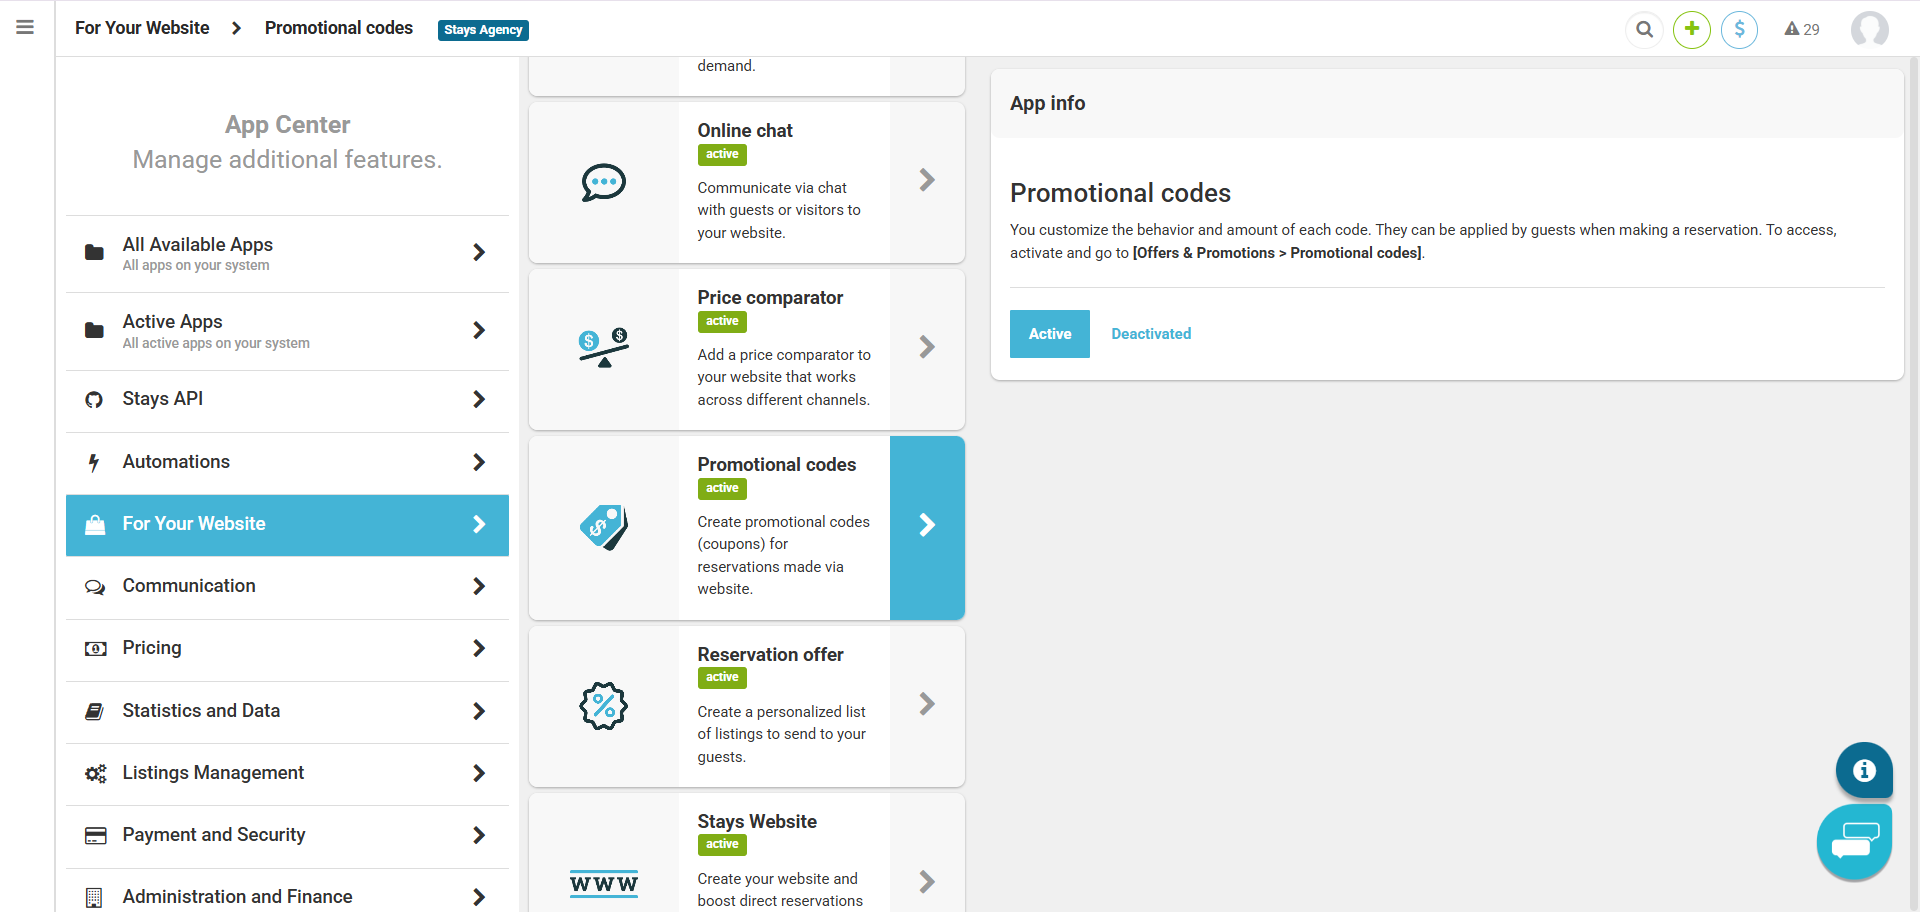Set Promotional codes app to Deactivated

point(1151,334)
